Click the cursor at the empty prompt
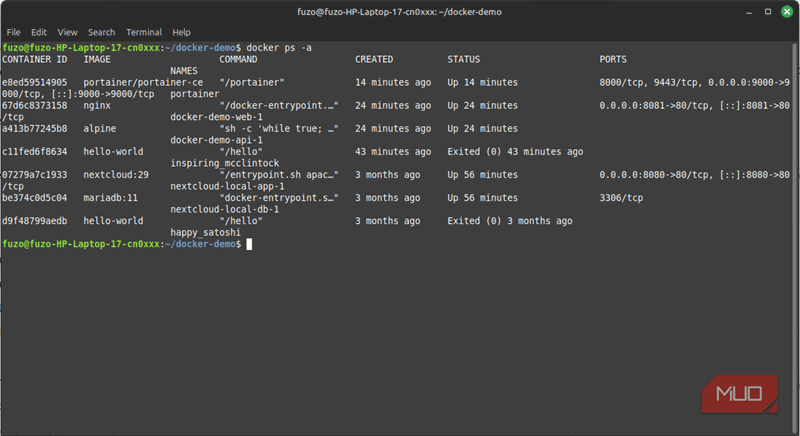 point(249,244)
